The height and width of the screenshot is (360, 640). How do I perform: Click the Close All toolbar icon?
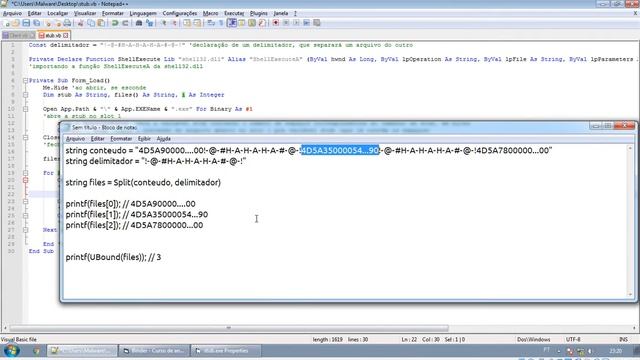(x=58, y=23)
